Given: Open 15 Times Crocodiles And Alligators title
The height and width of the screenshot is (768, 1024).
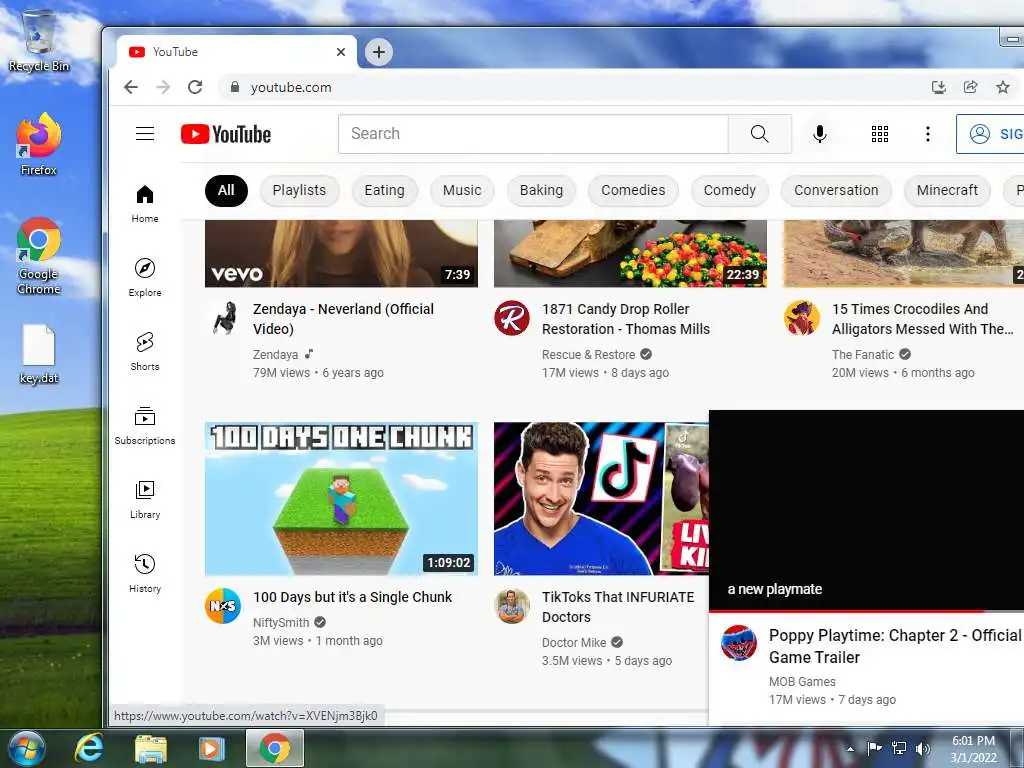Looking at the screenshot, I should point(922,319).
